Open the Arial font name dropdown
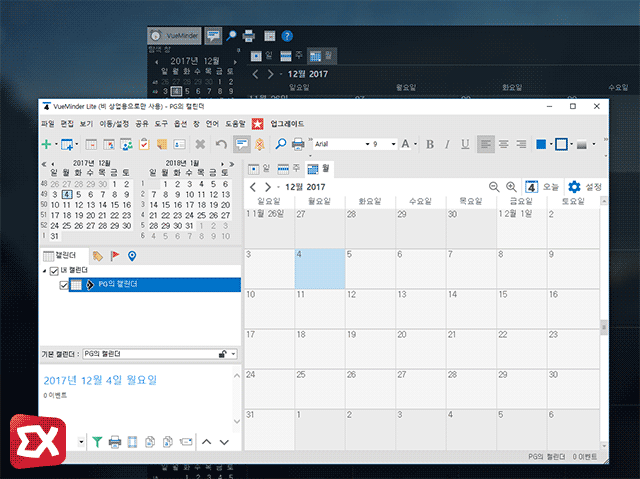The image size is (640, 479). point(367,144)
